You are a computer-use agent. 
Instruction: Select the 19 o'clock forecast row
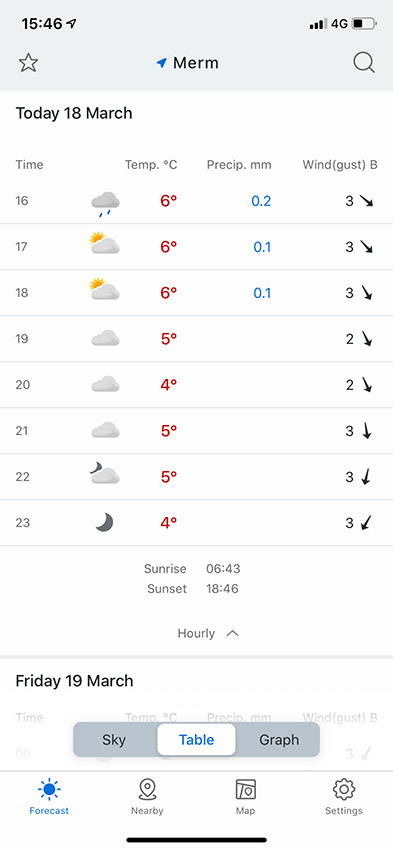click(196, 339)
